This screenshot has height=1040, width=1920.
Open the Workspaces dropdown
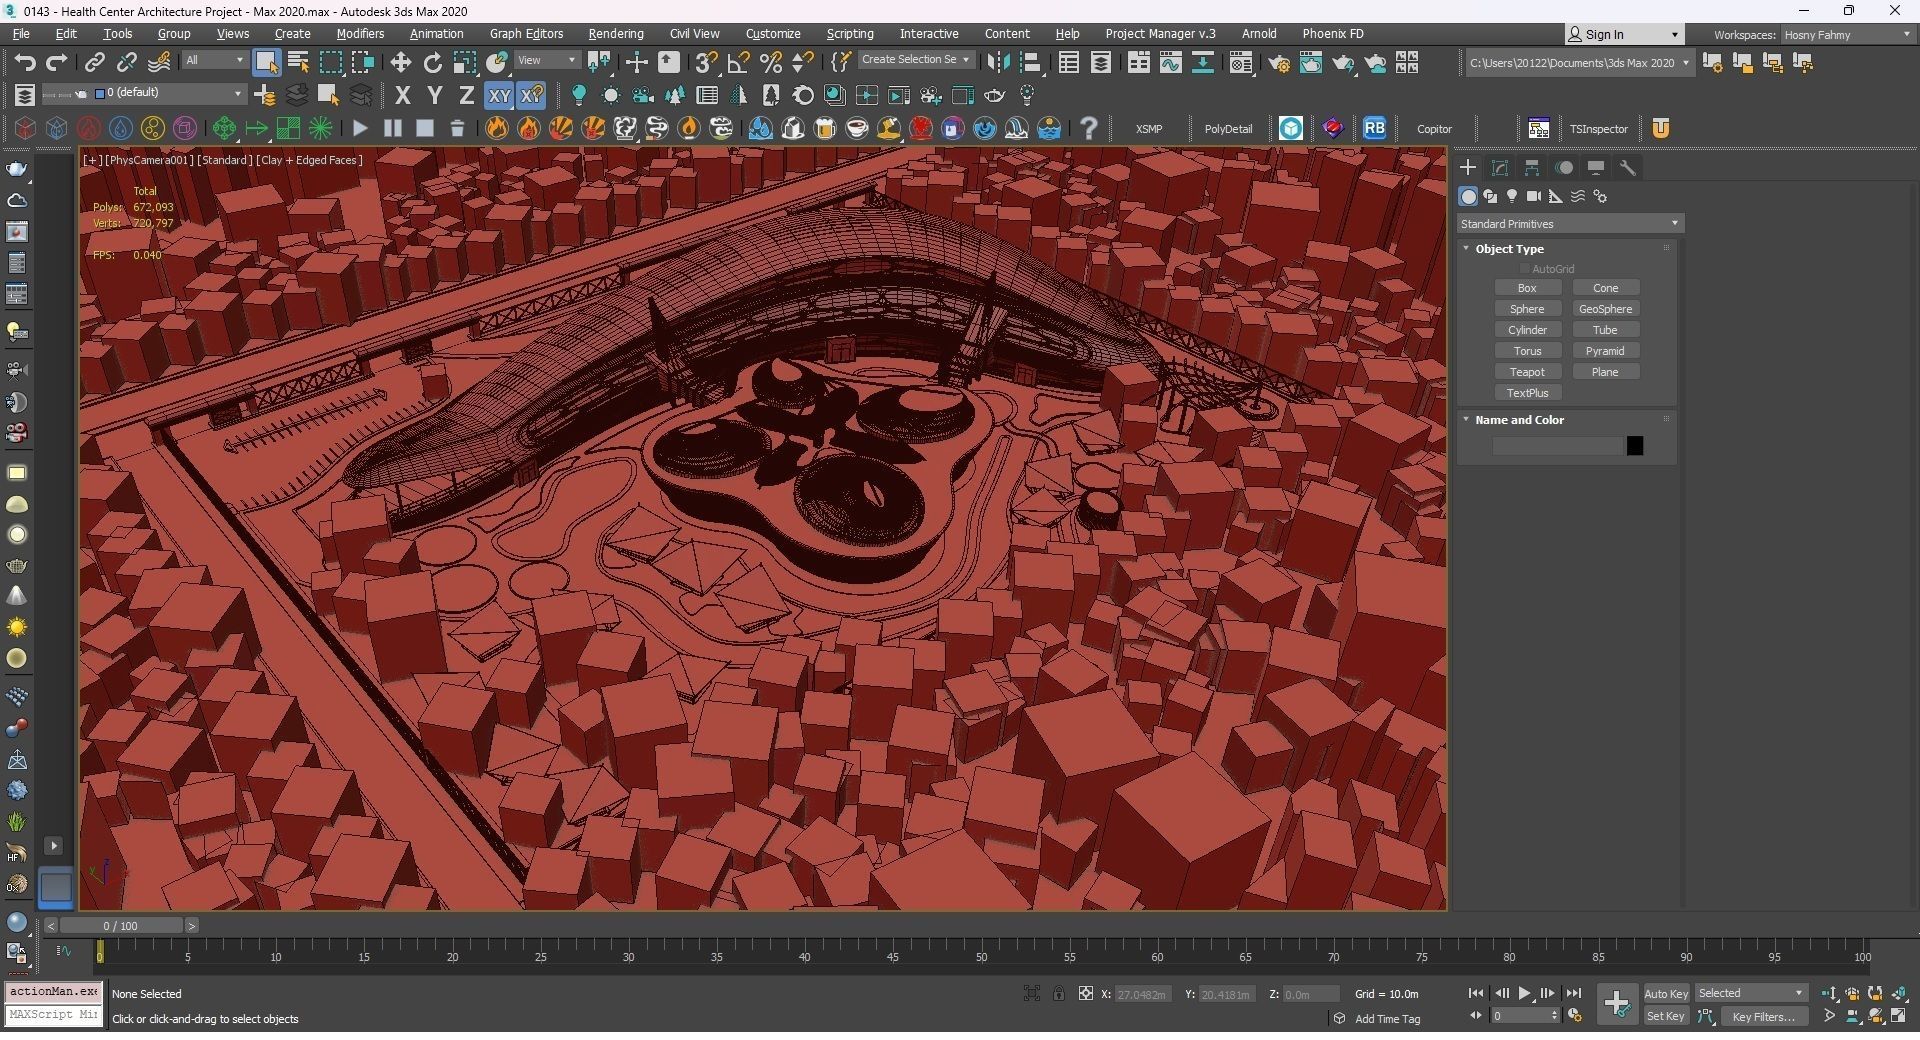[x=1847, y=35]
